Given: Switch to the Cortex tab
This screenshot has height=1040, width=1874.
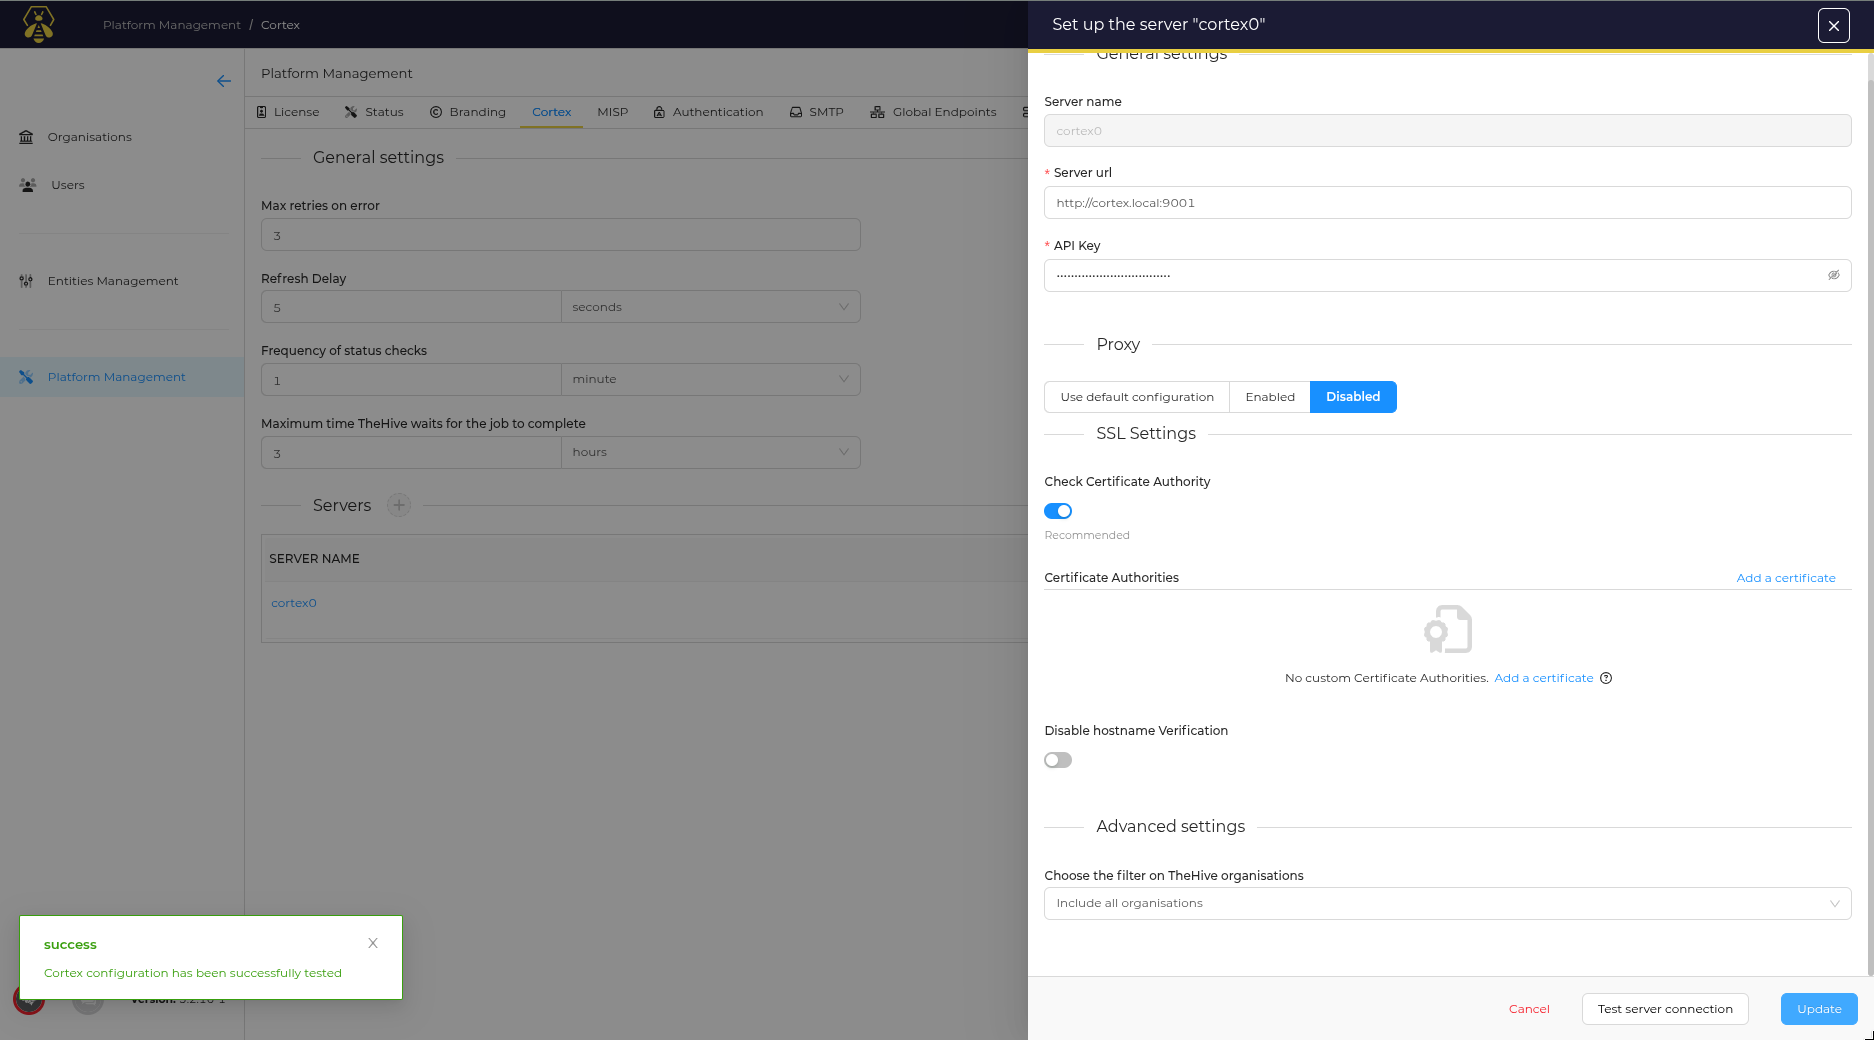Looking at the screenshot, I should pos(551,112).
